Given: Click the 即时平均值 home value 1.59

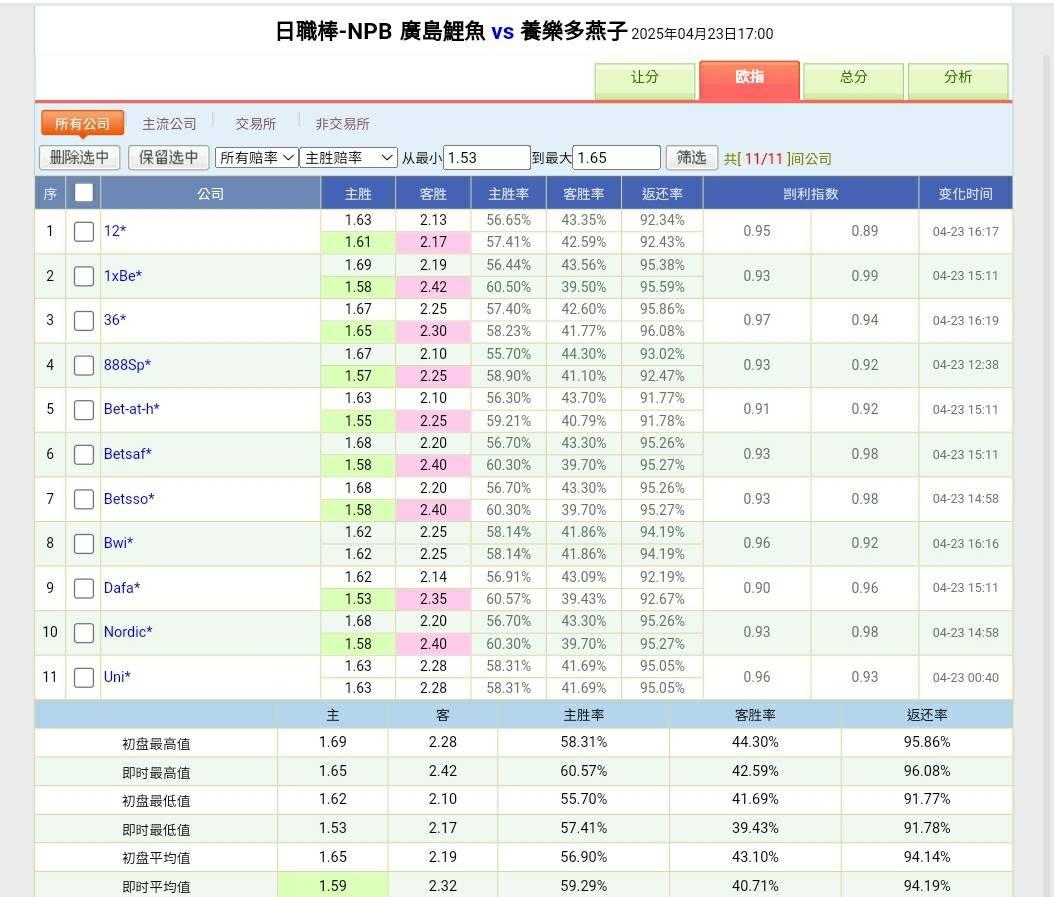Looking at the screenshot, I should point(333,886).
